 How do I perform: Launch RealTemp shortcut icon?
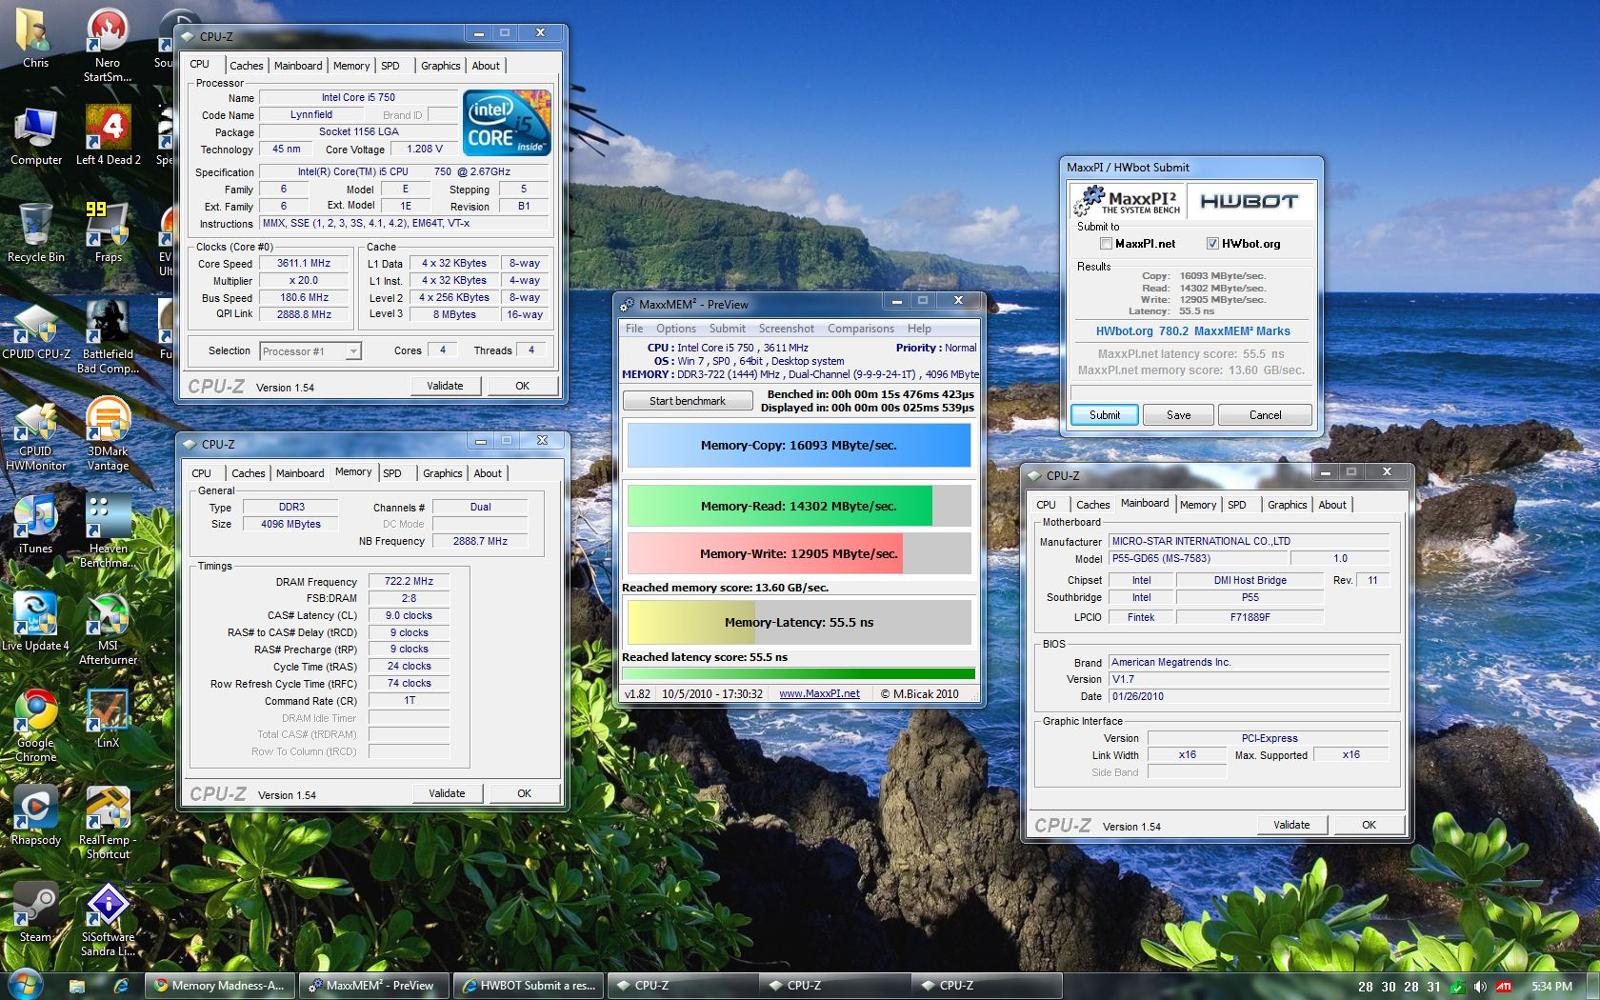pyautogui.click(x=108, y=822)
